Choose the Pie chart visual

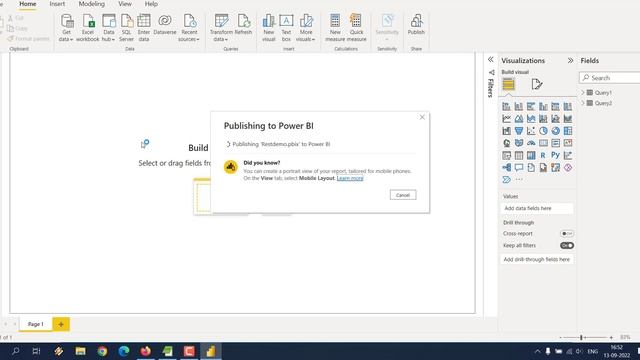coord(543,131)
